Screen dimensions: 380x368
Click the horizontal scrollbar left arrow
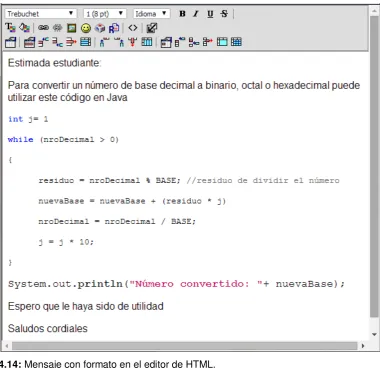pyautogui.click(x=7, y=346)
